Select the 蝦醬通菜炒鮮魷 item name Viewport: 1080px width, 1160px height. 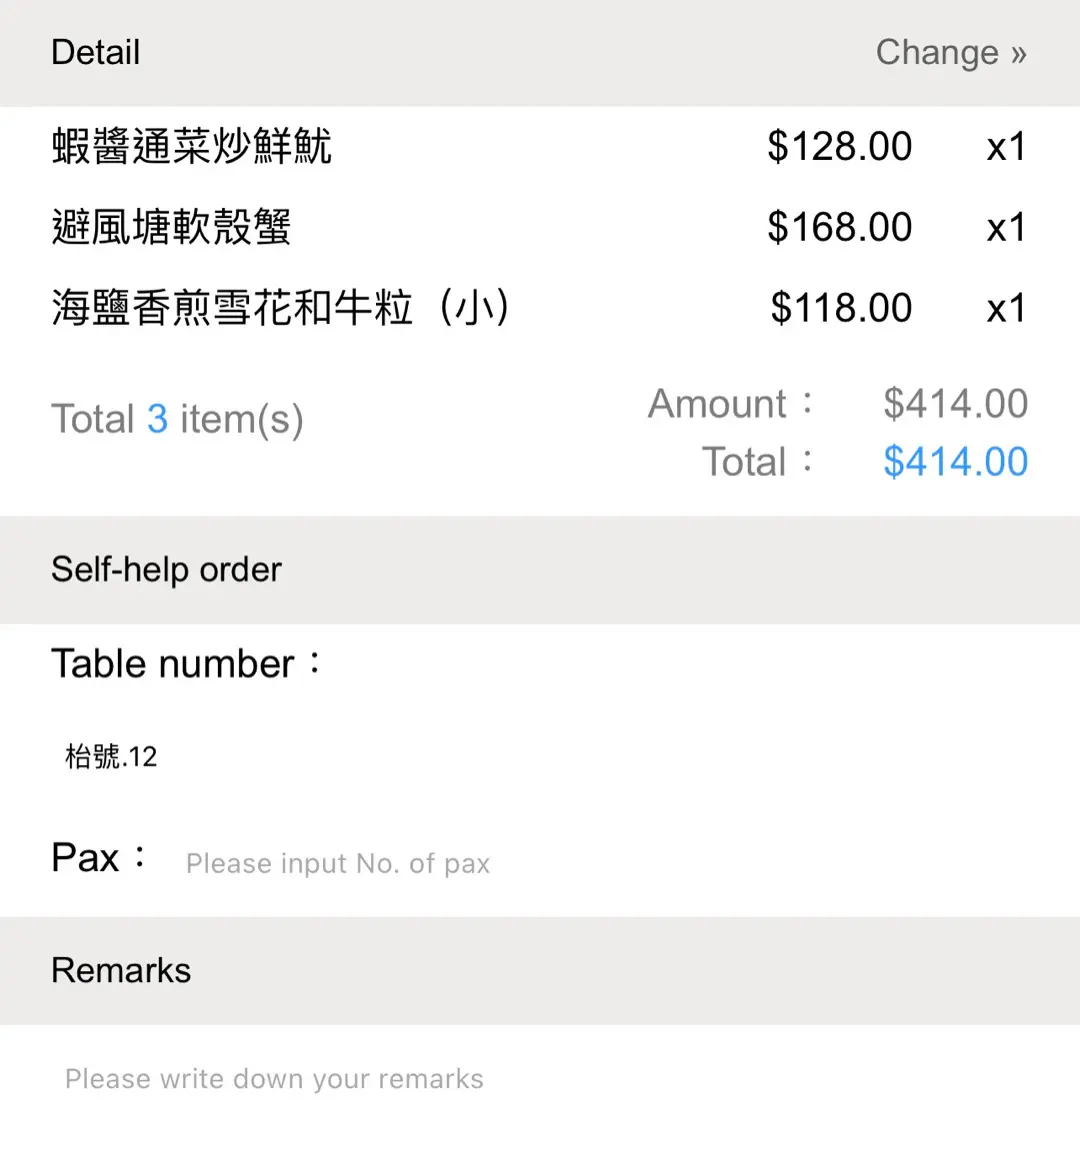point(191,147)
